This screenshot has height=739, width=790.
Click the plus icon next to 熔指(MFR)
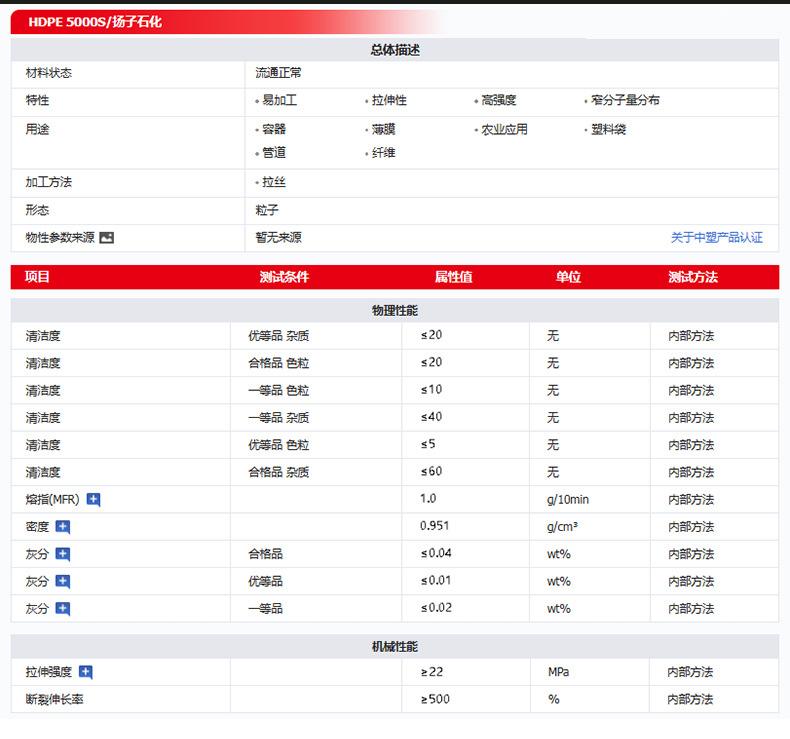click(x=94, y=499)
